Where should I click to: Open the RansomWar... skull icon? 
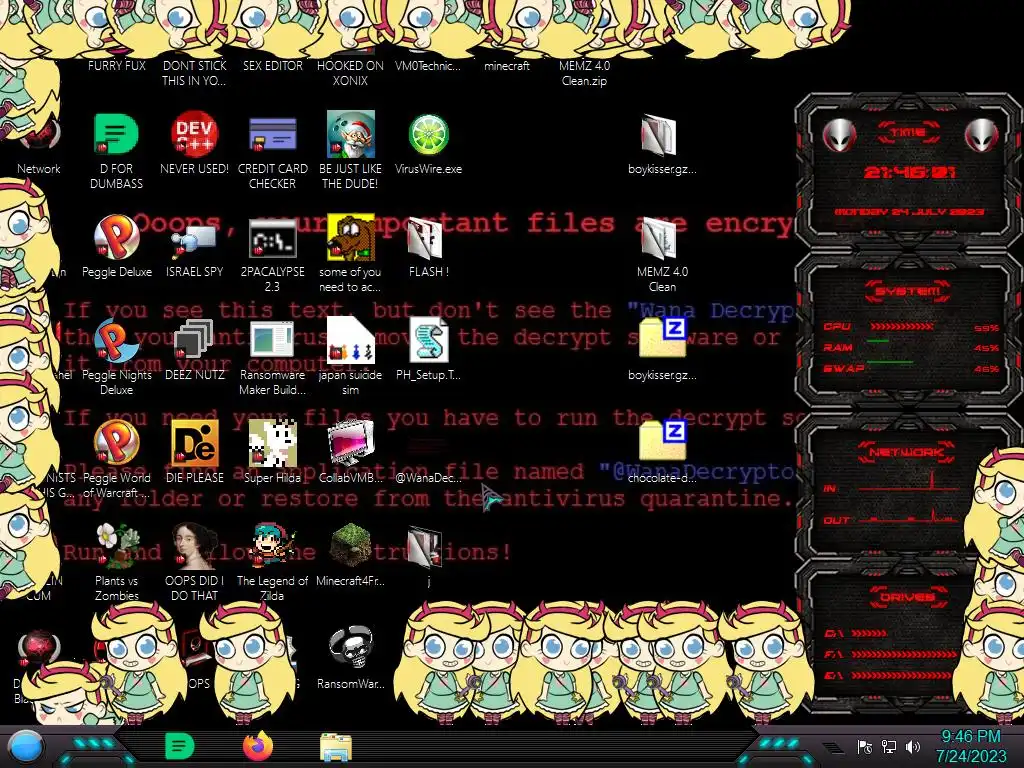(x=351, y=649)
